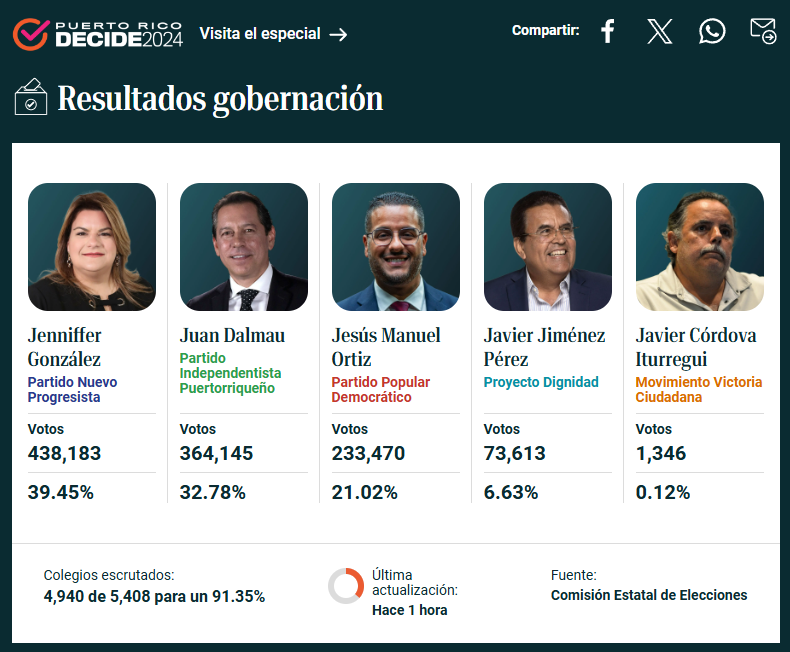Open the Visita el especial link
Image resolution: width=790 pixels, height=652 pixels.
[260, 34]
